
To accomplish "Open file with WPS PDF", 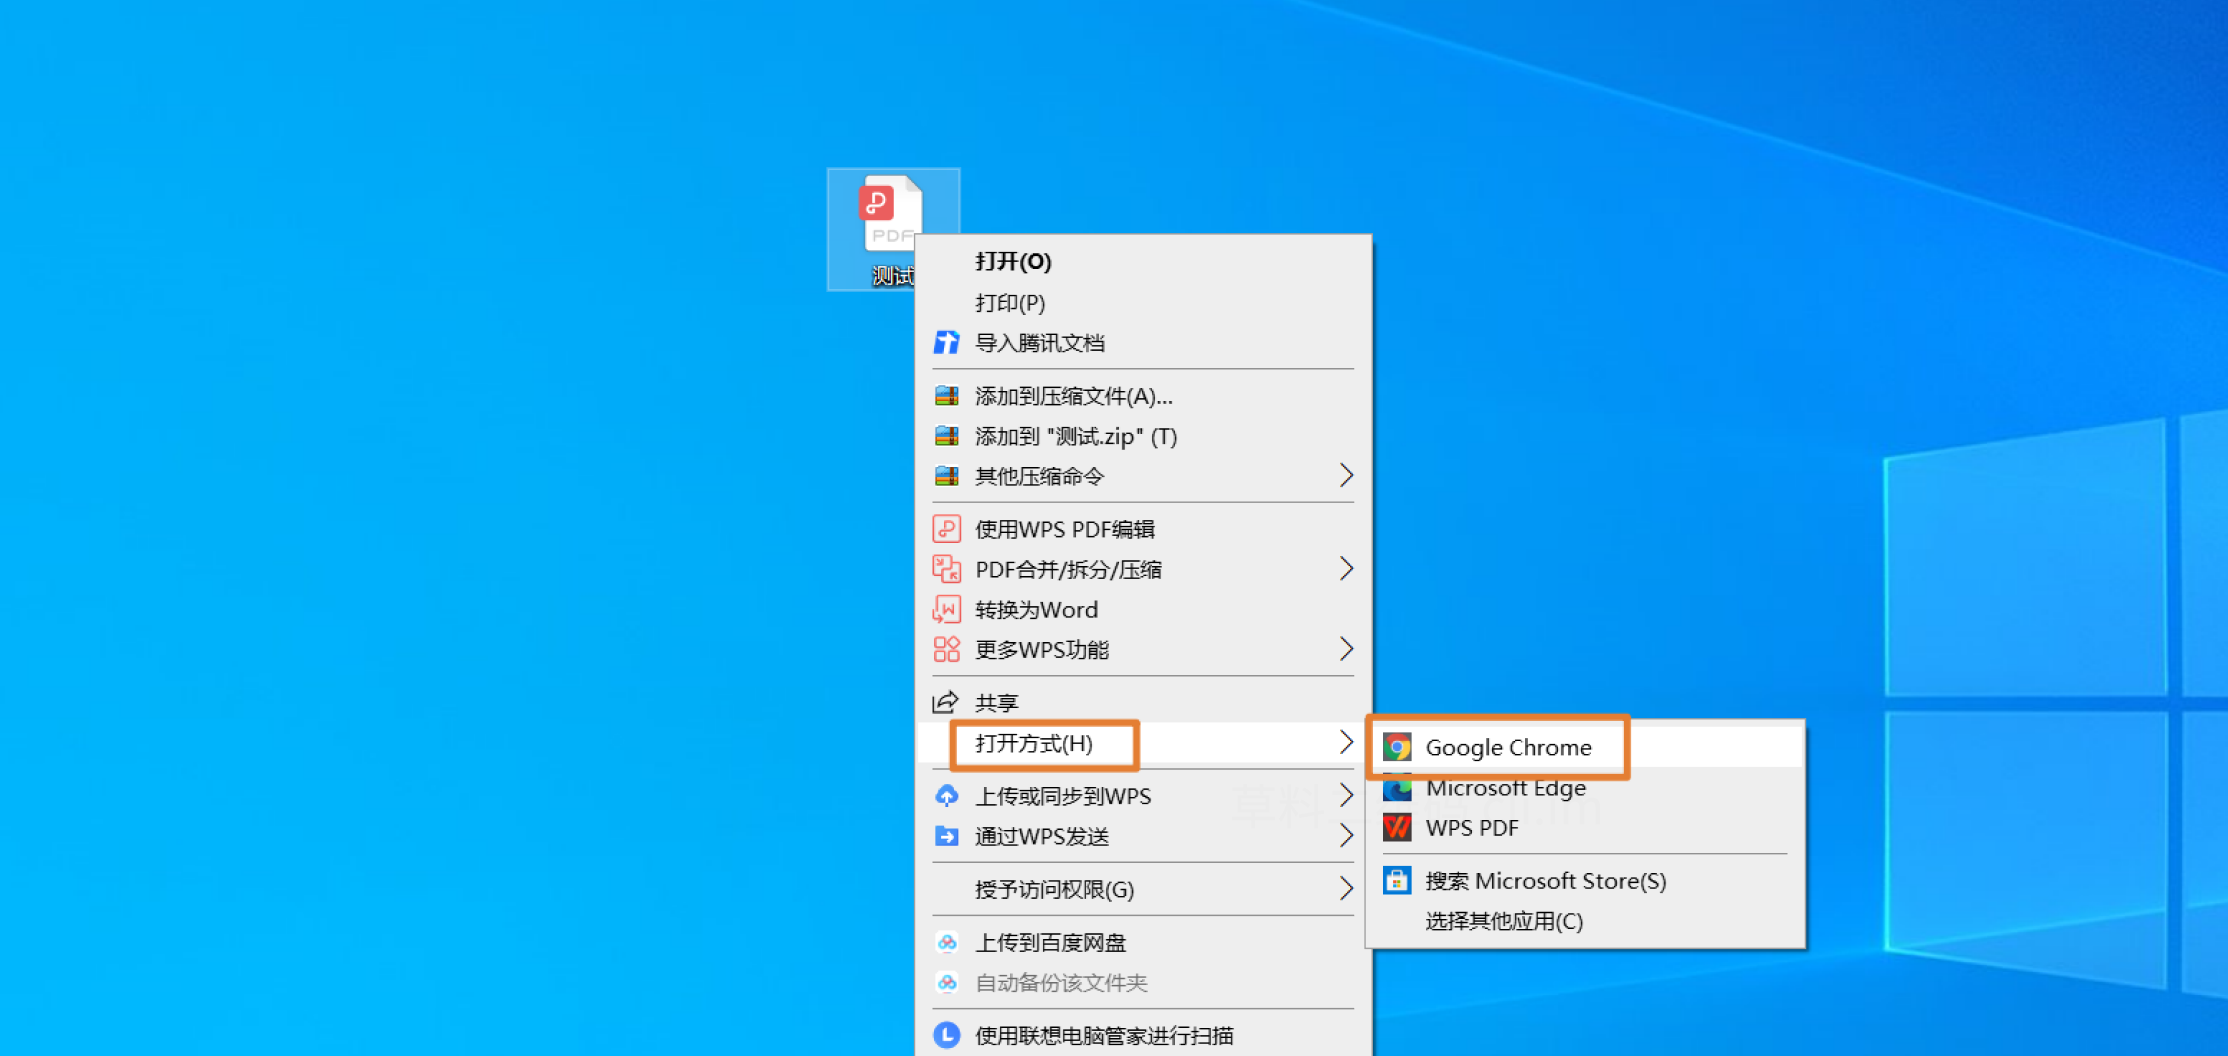I will click(1586, 827).
